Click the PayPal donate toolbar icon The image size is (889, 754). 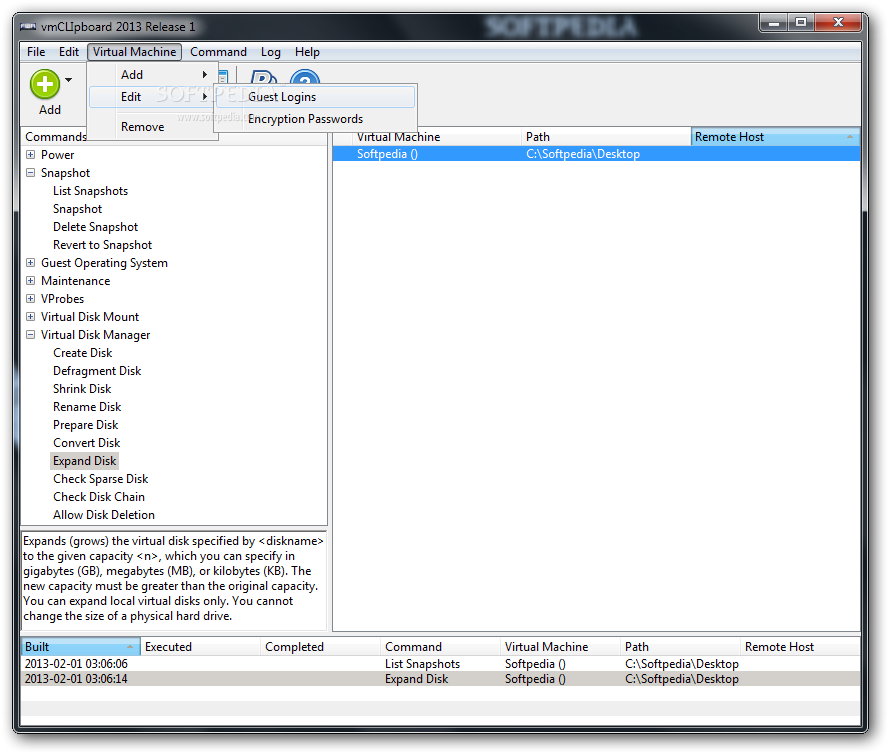point(264,78)
